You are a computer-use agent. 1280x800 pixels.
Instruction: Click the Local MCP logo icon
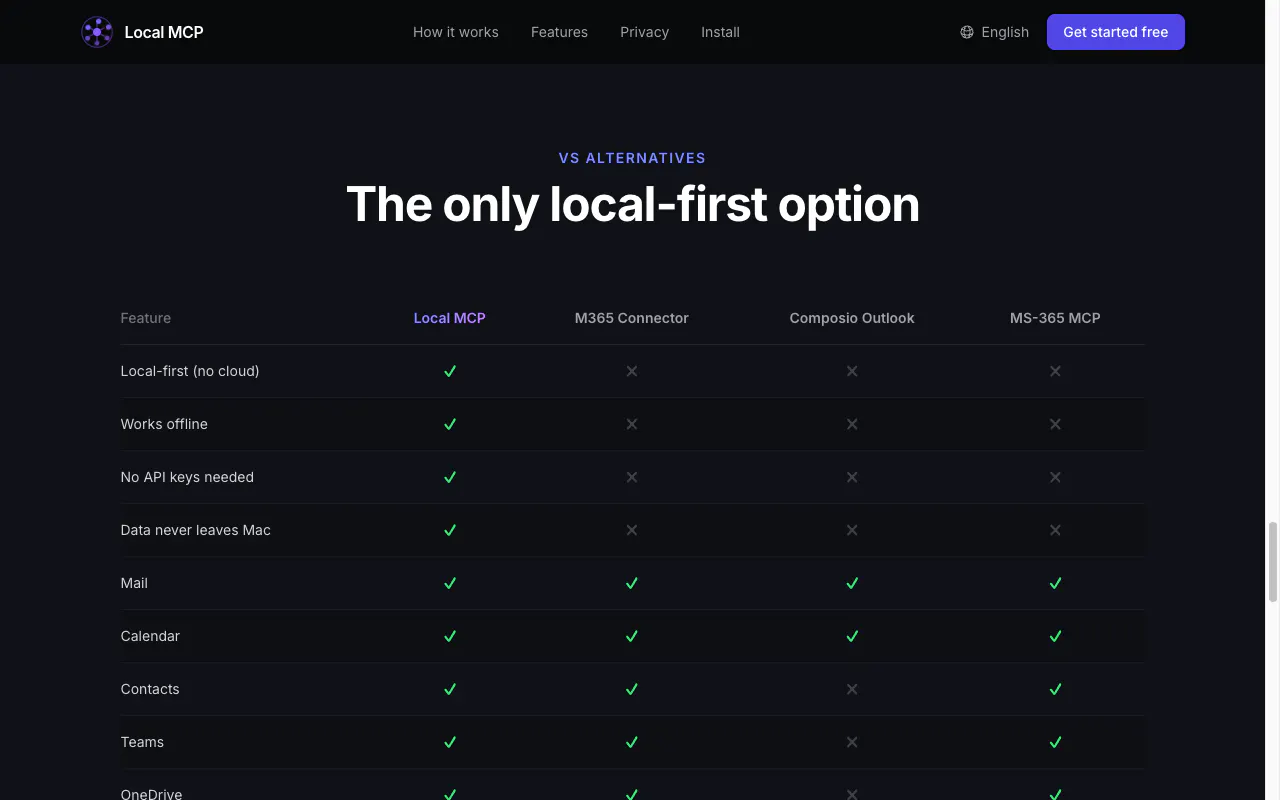(97, 32)
